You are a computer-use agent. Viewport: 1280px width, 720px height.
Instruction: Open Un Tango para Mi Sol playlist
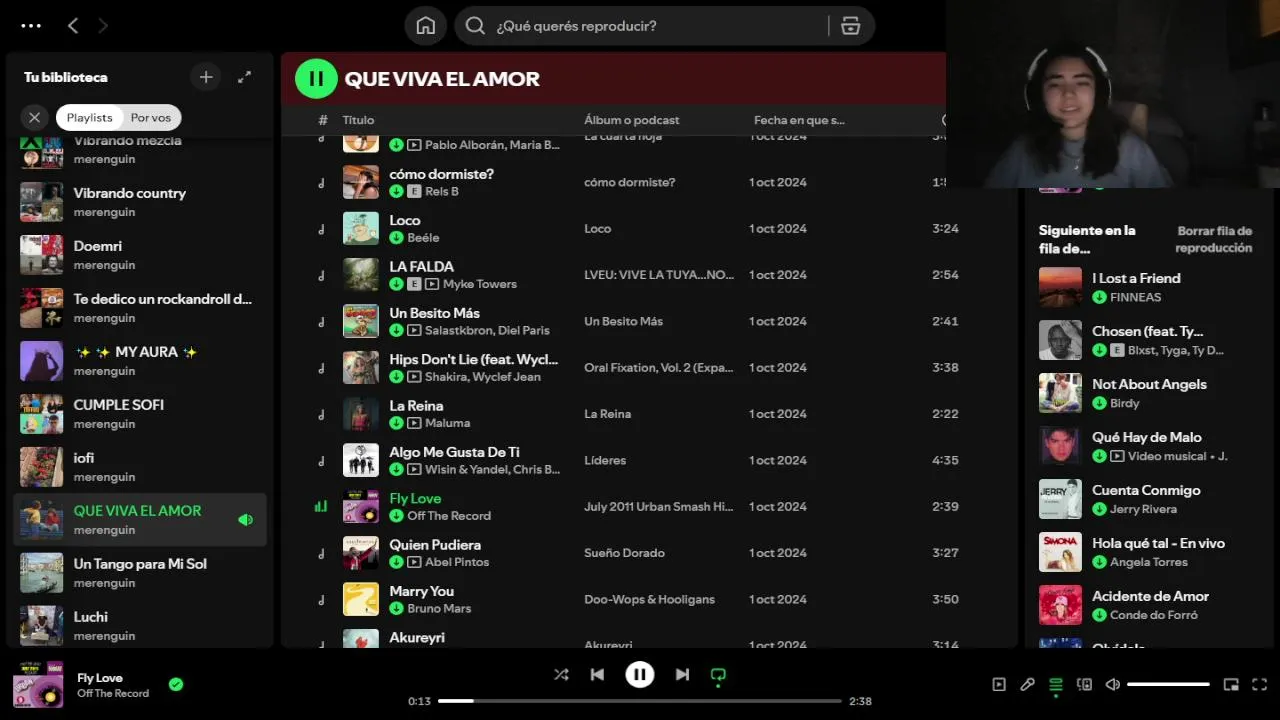[x=140, y=573]
